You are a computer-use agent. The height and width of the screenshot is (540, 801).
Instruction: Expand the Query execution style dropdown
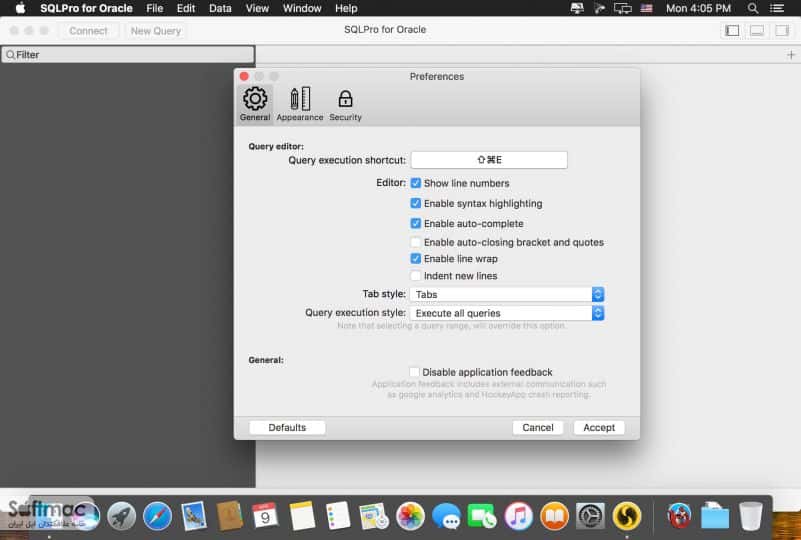coord(507,313)
